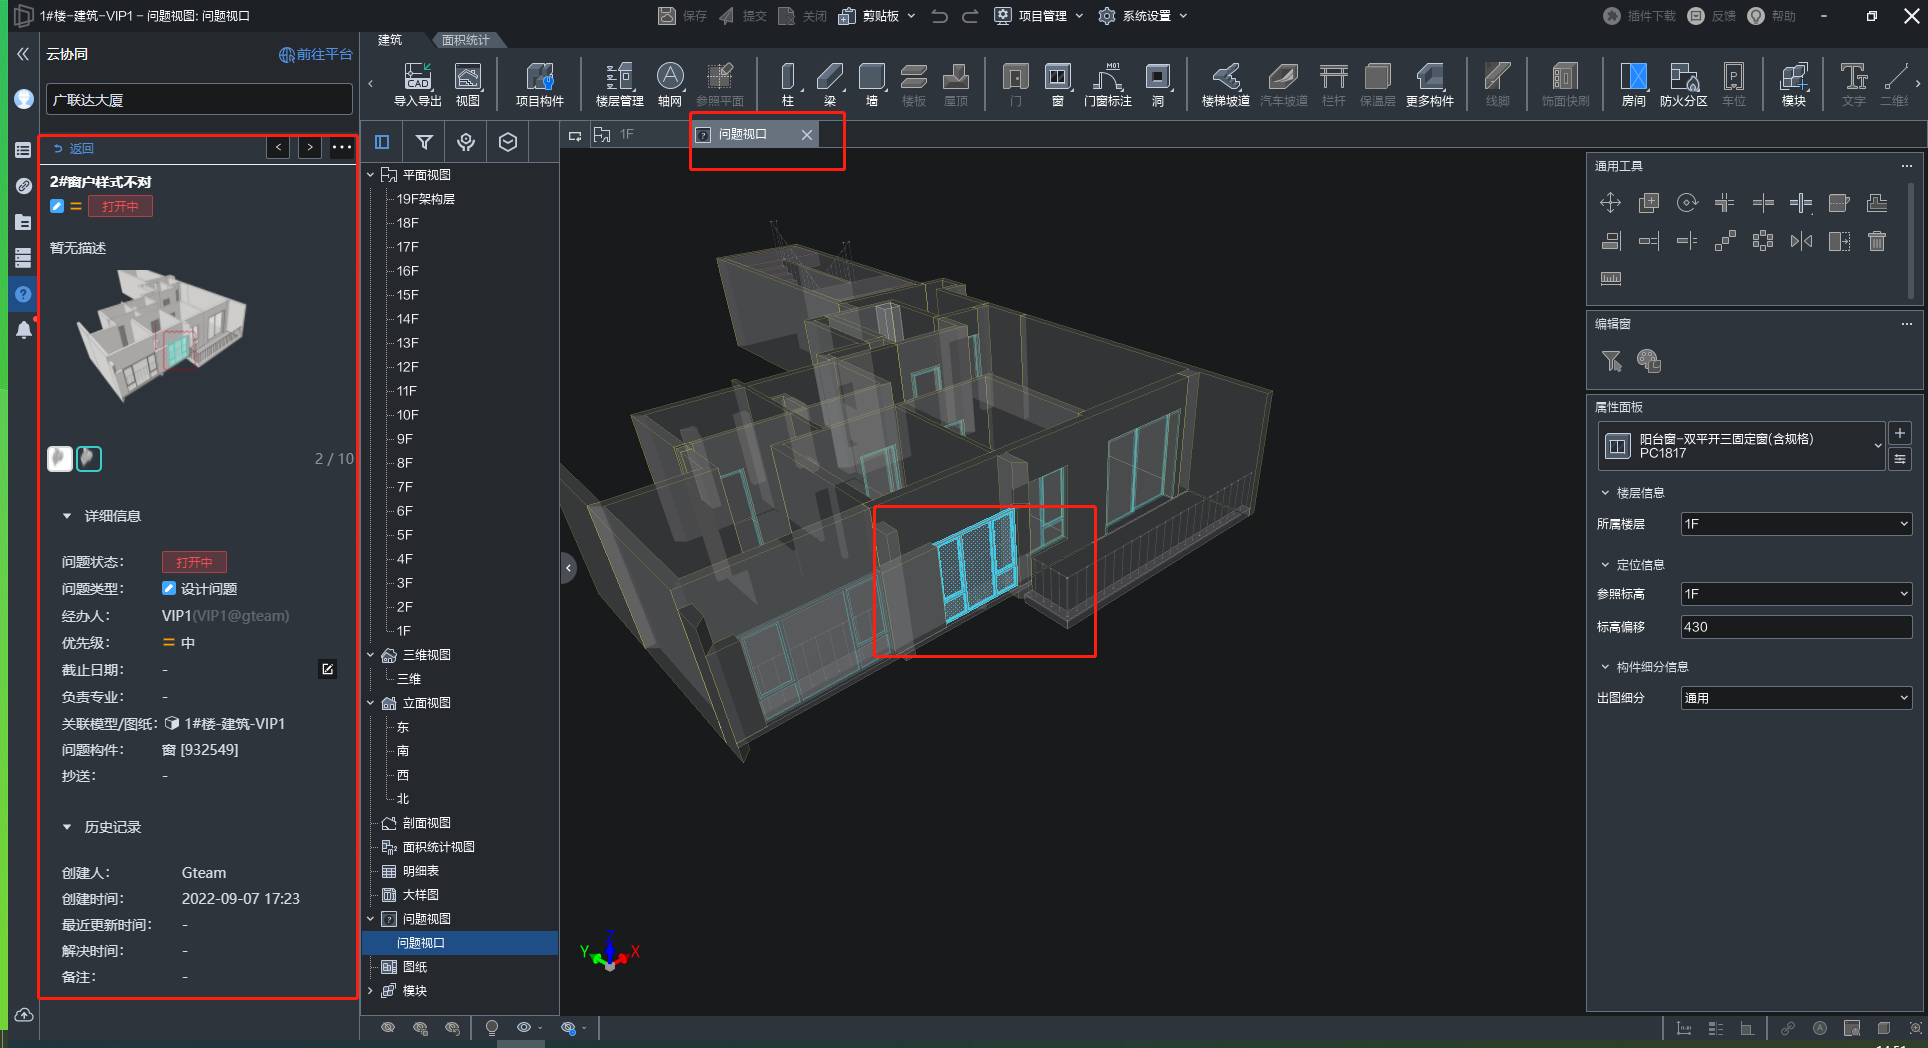Image resolution: width=1928 pixels, height=1048 pixels.
Task: Select the 三维 view in the tree
Action: 409,679
